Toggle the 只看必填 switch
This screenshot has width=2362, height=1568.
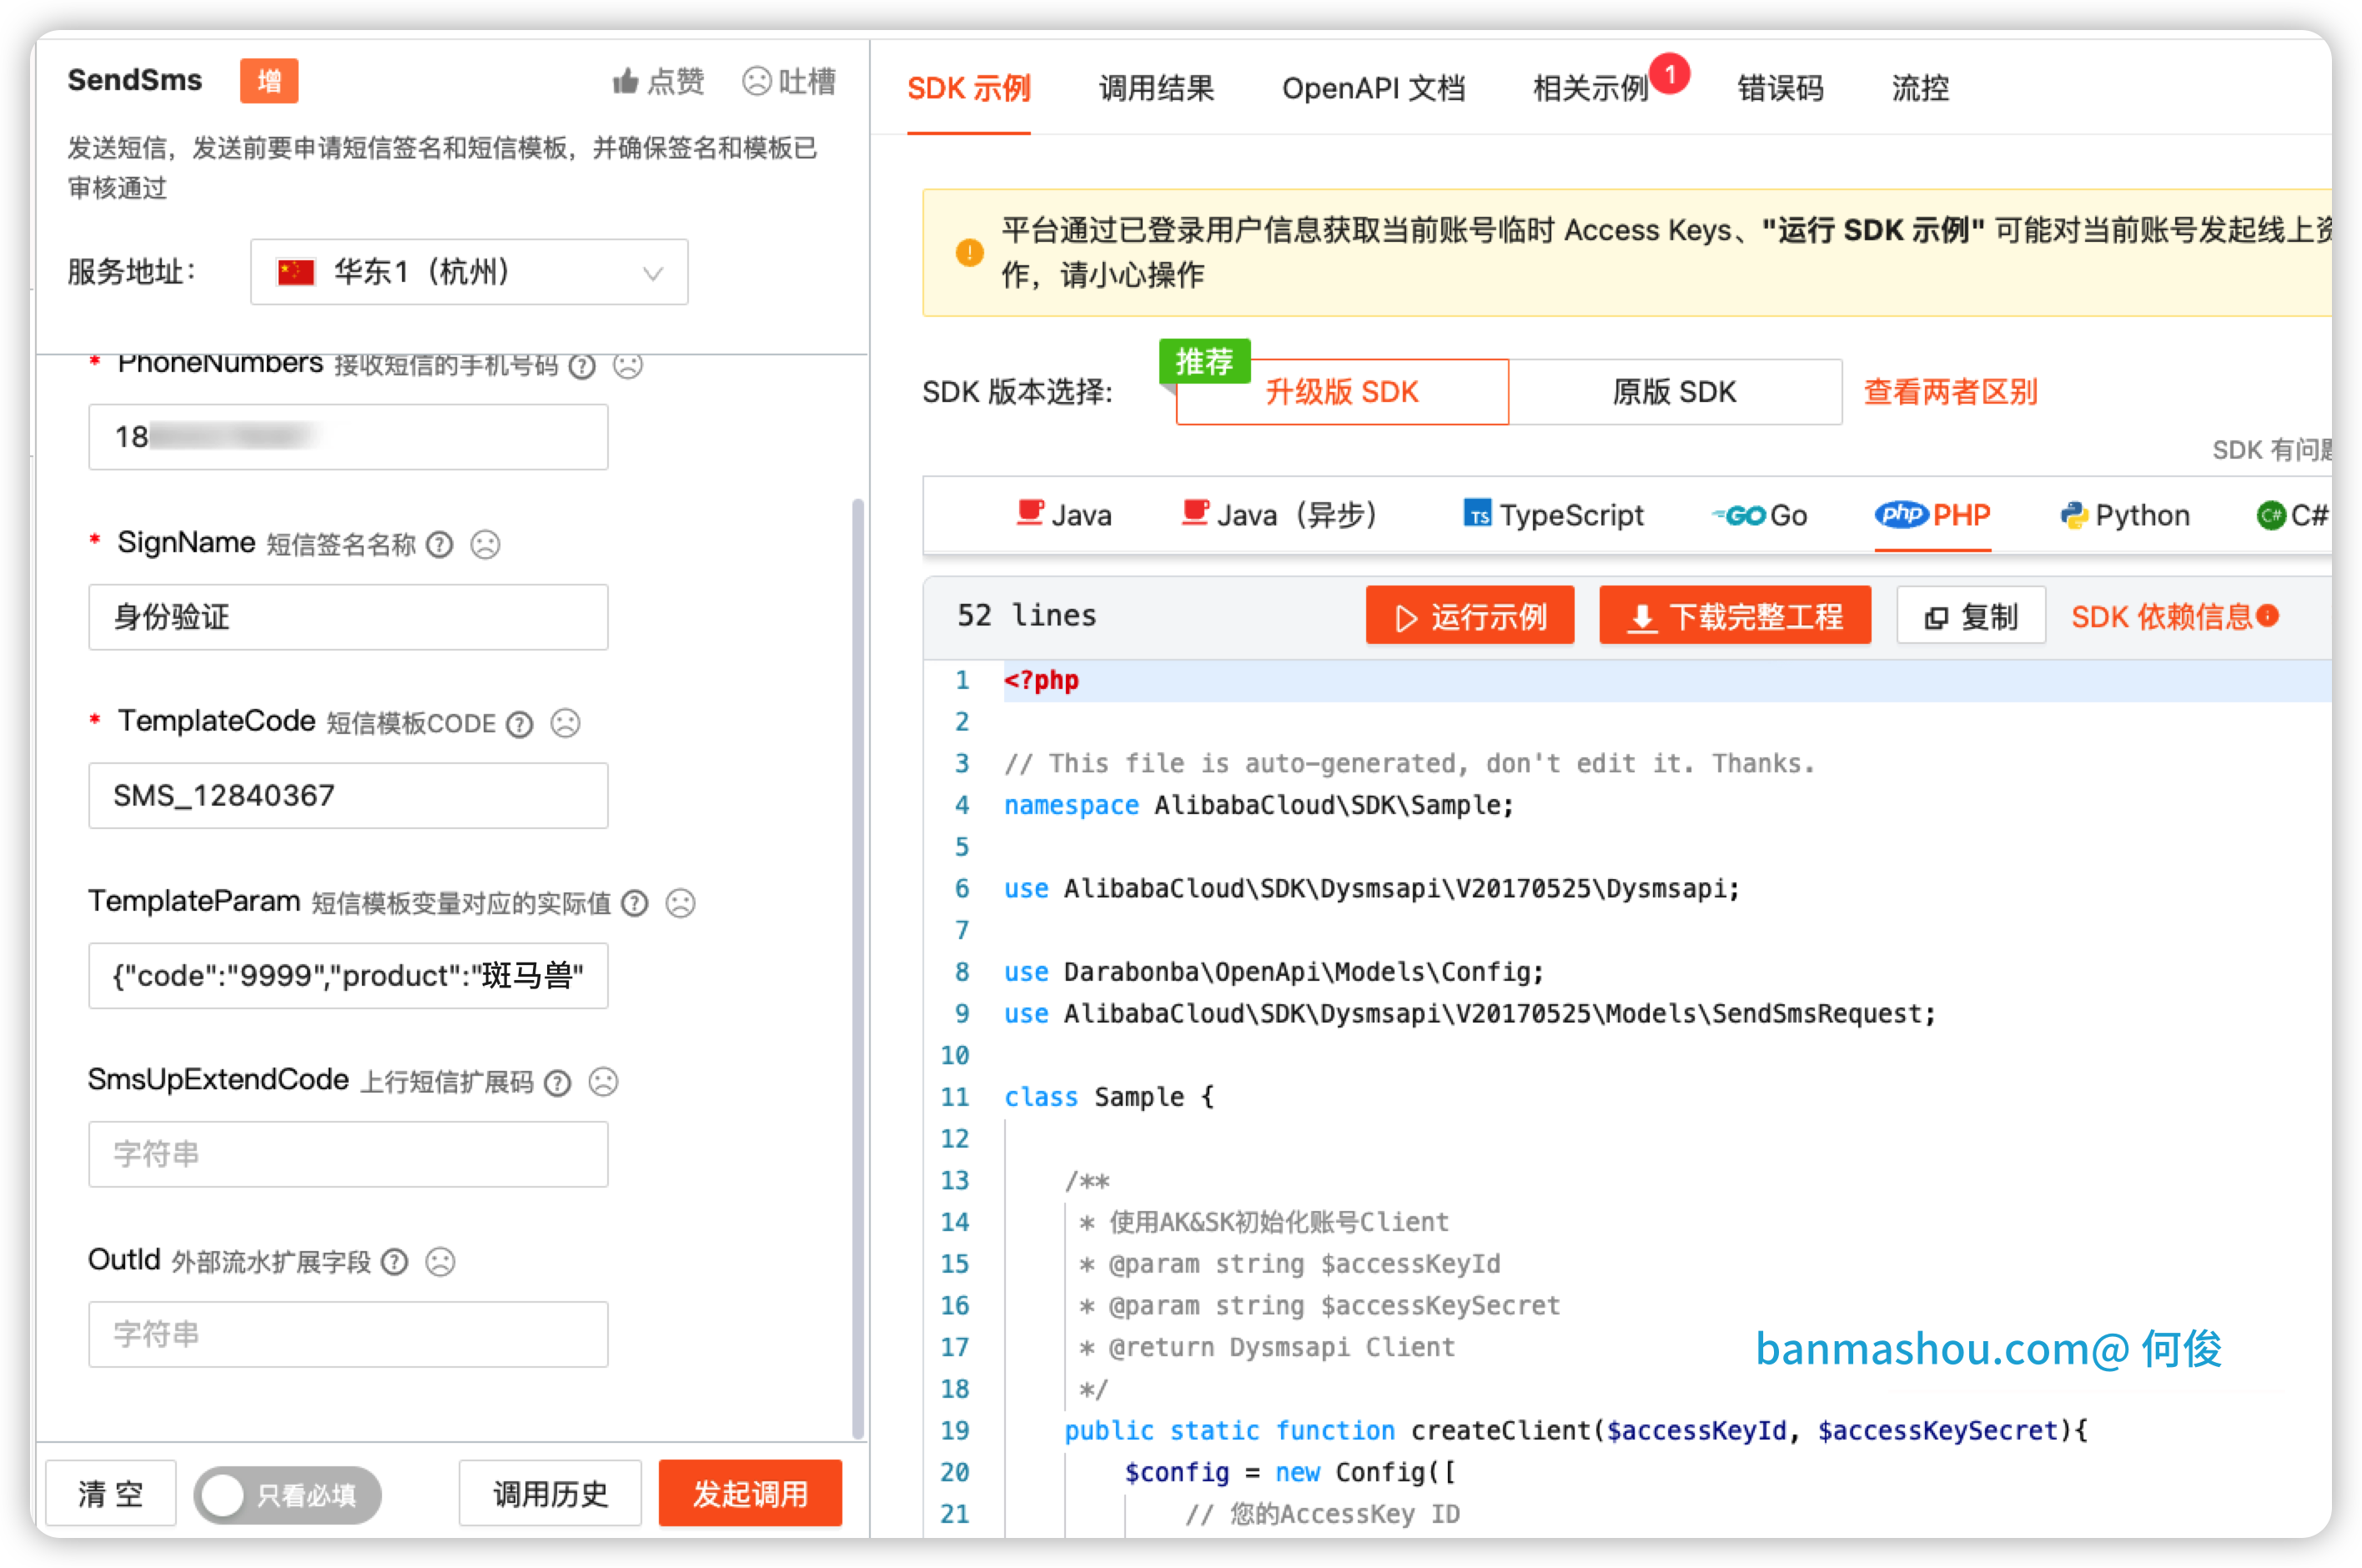point(288,1495)
